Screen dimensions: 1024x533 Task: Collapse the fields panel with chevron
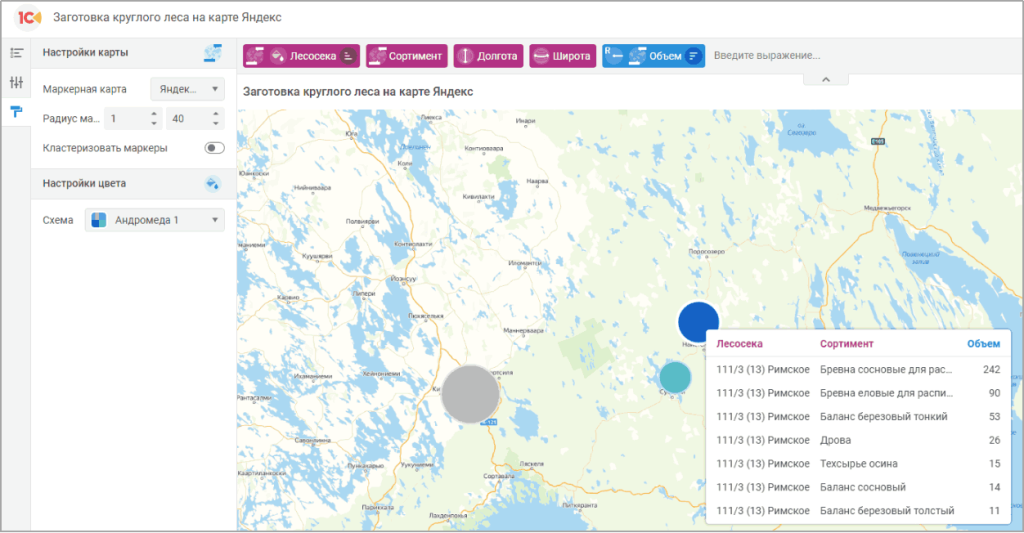click(x=826, y=78)
